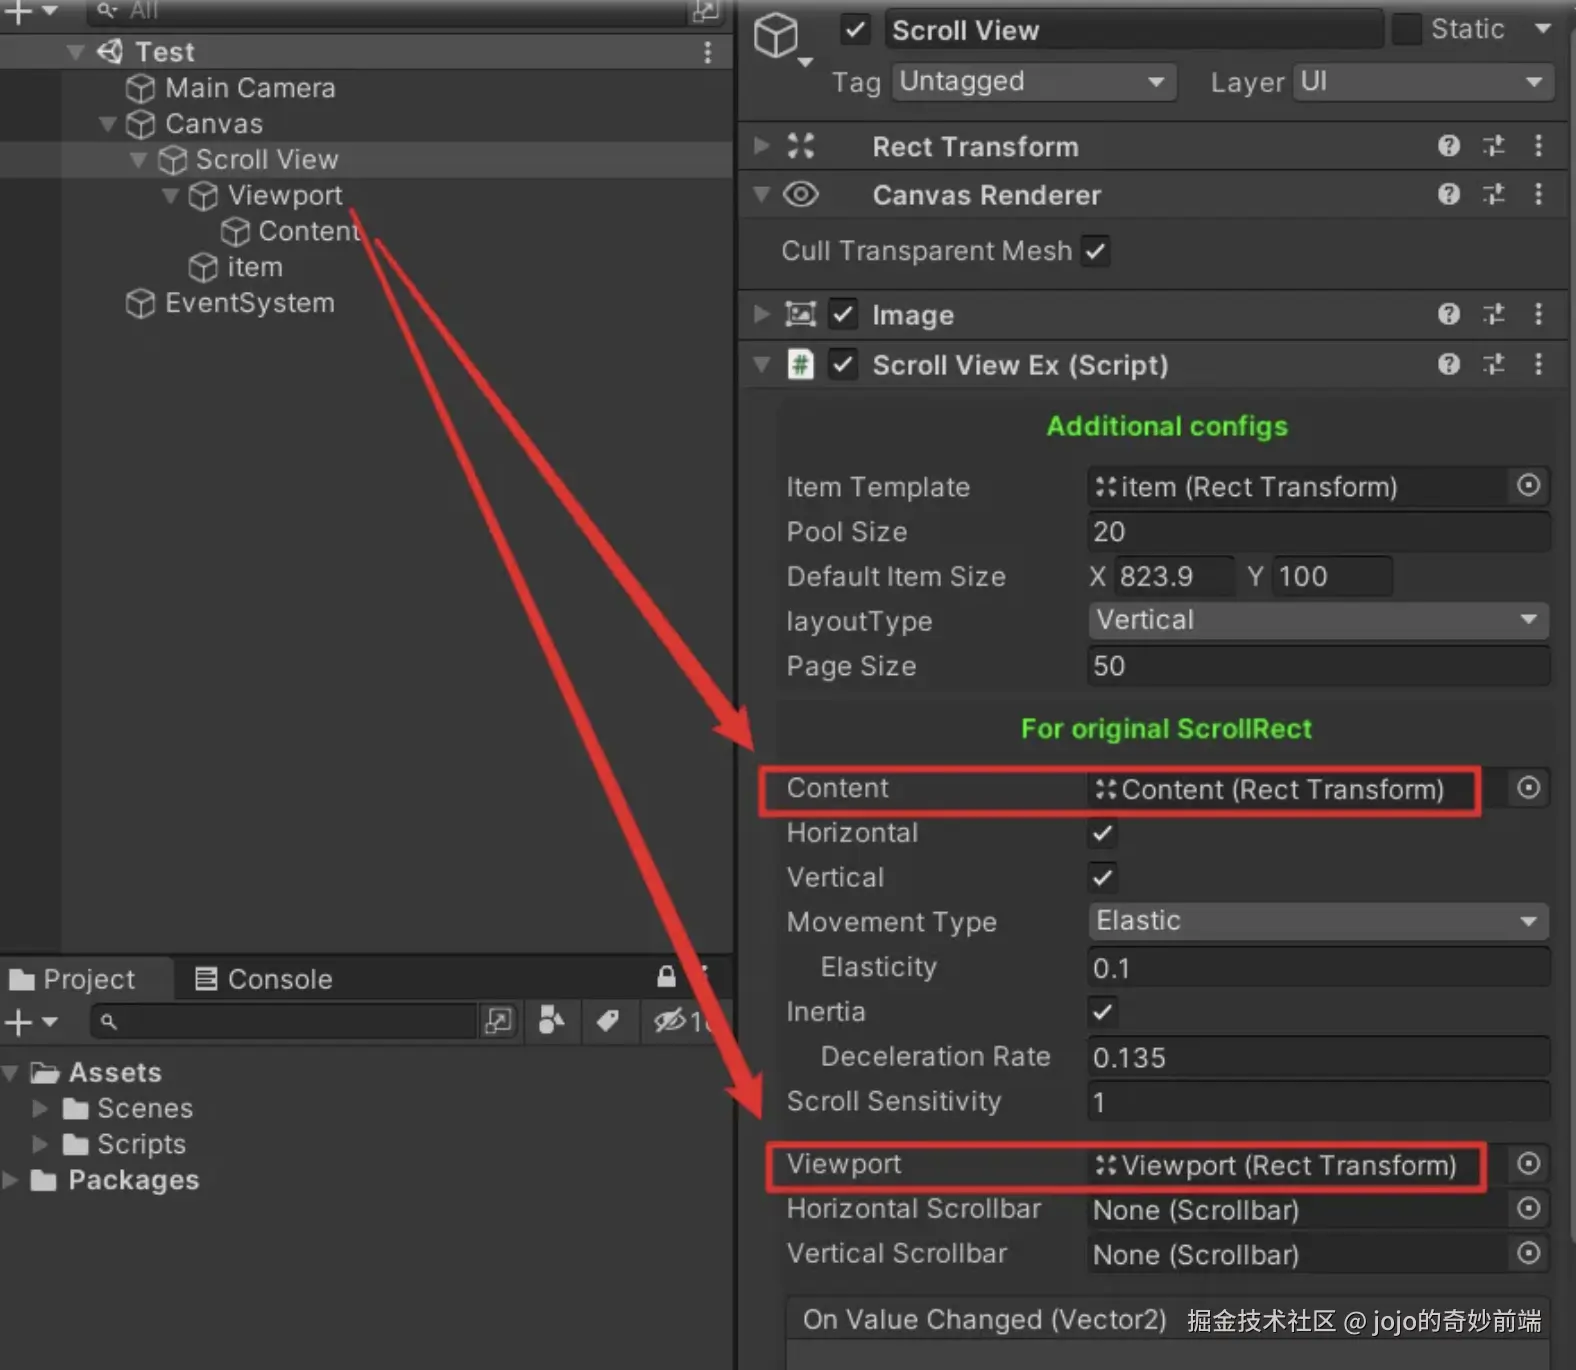Select the Content object in Hierarchy

click(x=308, y=231)
